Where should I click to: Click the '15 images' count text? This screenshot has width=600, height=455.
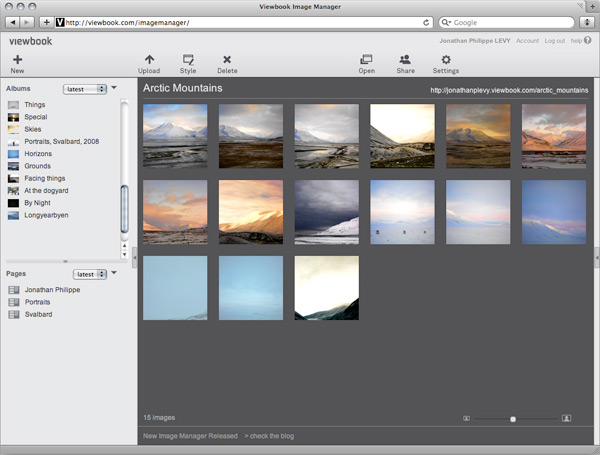(159, 417)
